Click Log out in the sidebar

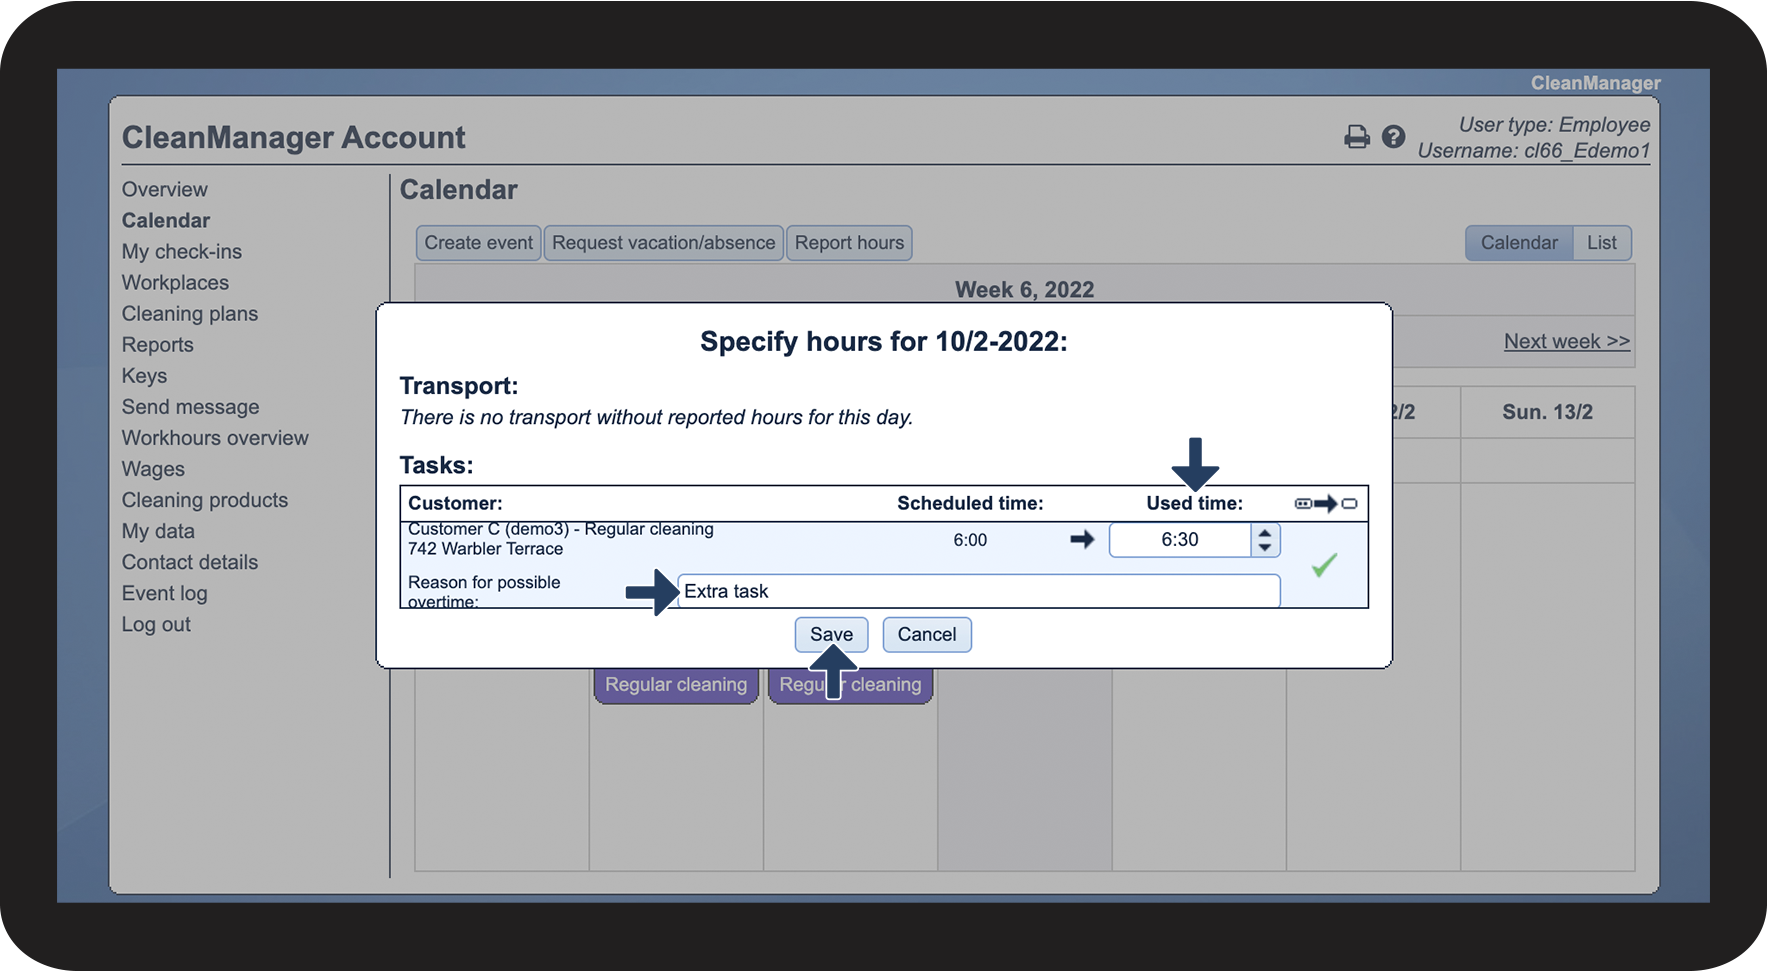click(x=156, y=623)
